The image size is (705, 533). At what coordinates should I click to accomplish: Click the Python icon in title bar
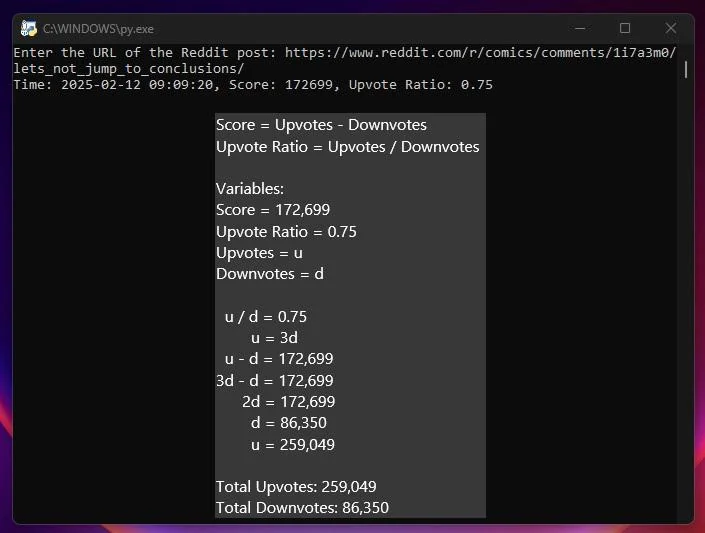29,28
